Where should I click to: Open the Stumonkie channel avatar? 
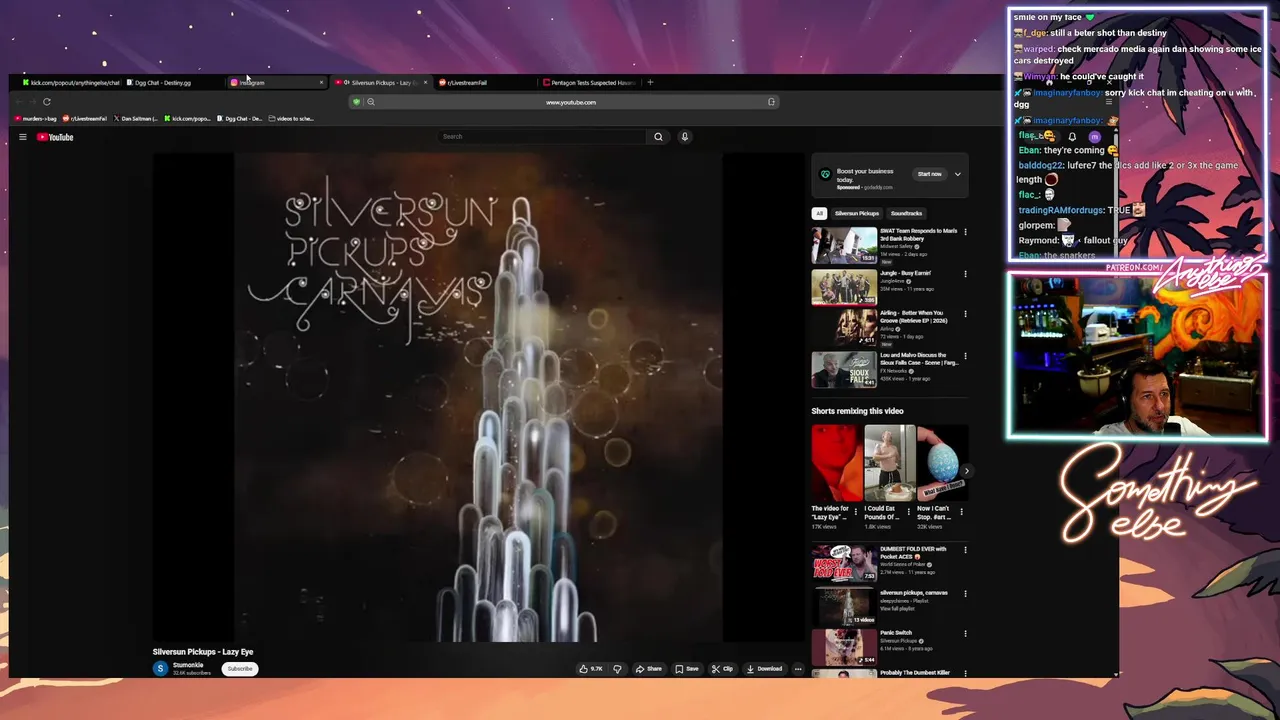[x=160, y=668]
